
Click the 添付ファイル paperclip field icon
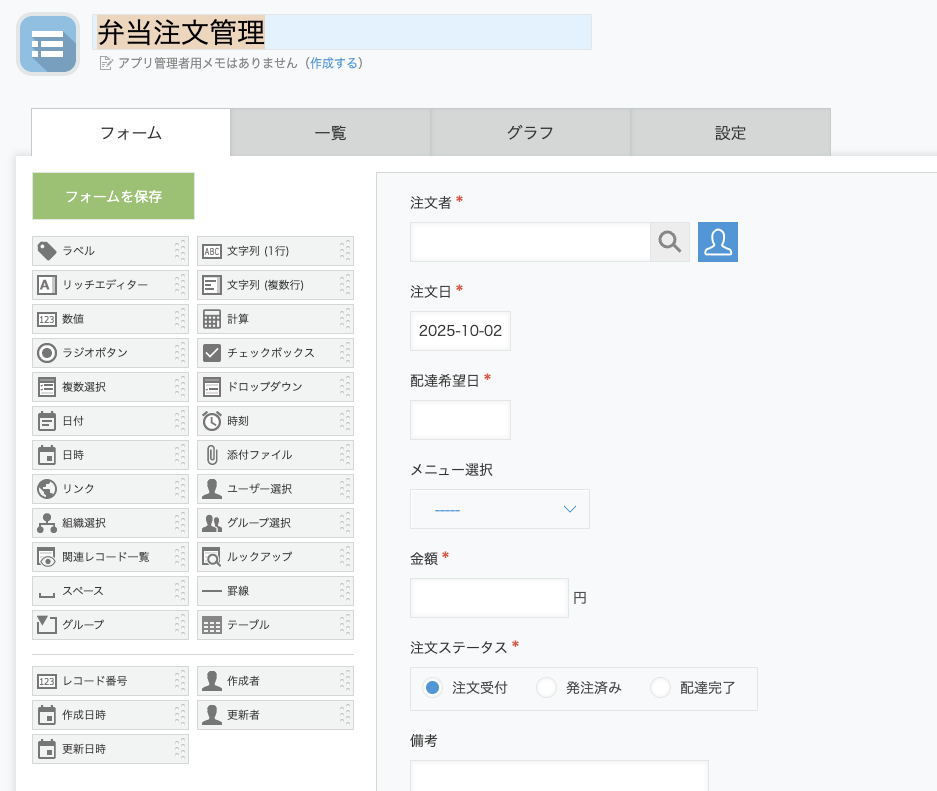tap(212, 455)
